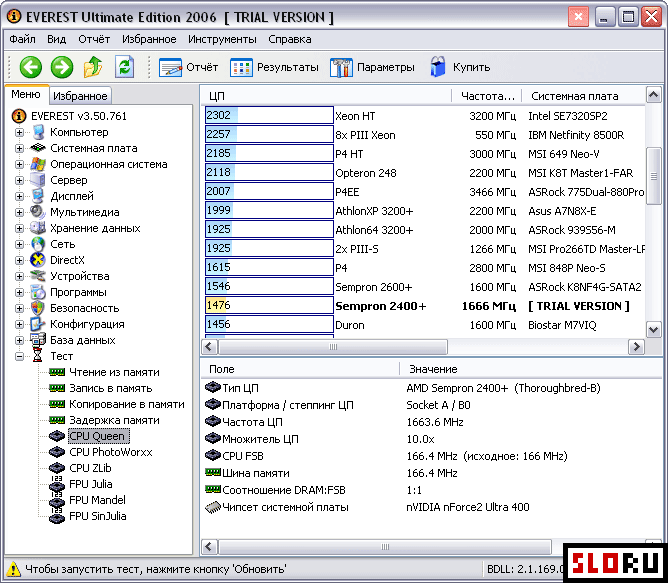Image resolution: width=668 pixels, height=583 pixels.
Task: Select the Программы icon in tree
Action: 37,292
